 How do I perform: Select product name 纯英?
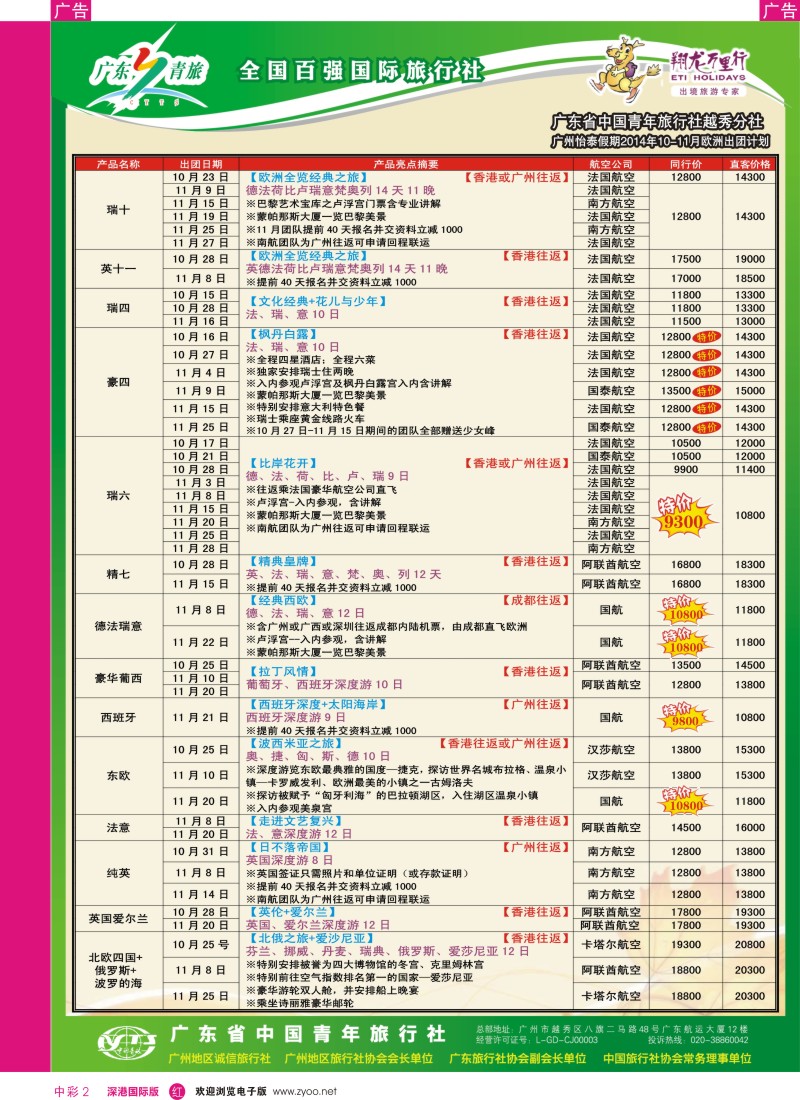[x=118, y=873]
